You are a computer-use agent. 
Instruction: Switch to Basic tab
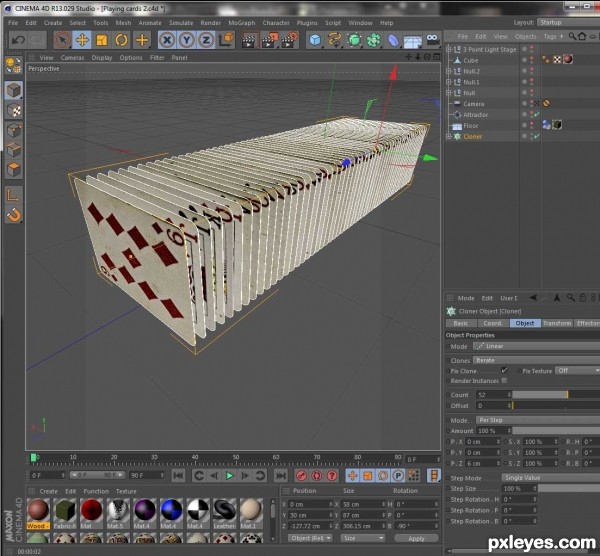(461, 323)
